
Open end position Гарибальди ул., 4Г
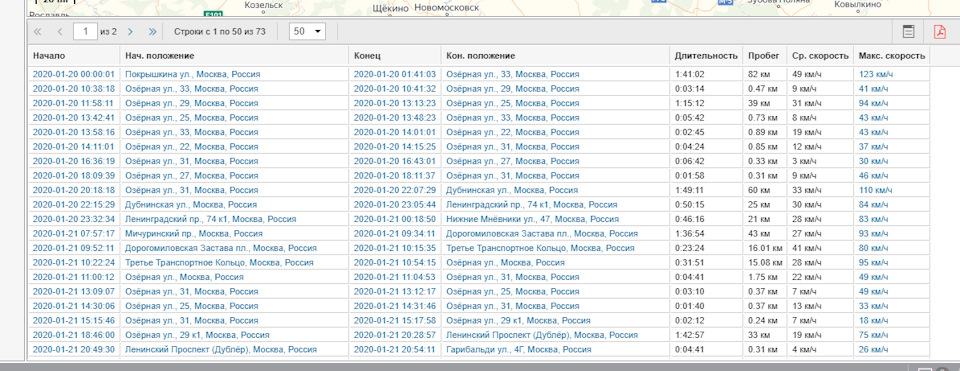coord(519,350)
